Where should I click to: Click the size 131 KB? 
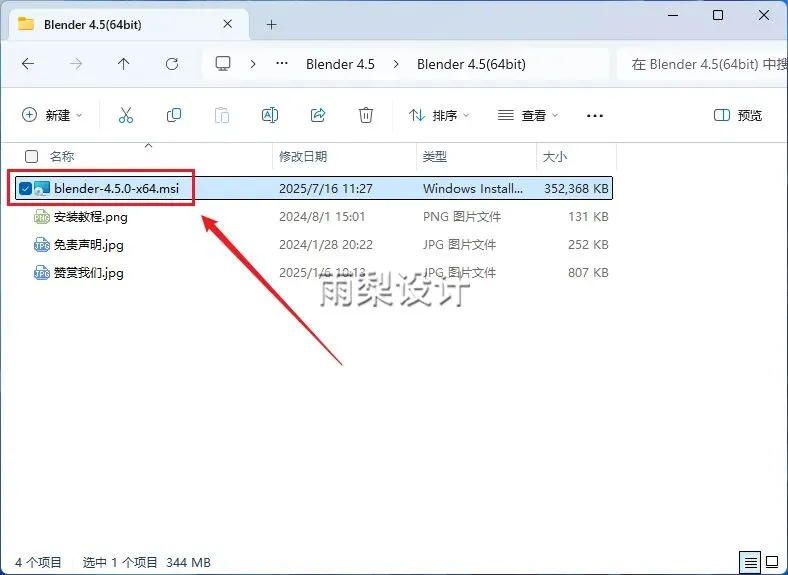[x=588, y=217]
